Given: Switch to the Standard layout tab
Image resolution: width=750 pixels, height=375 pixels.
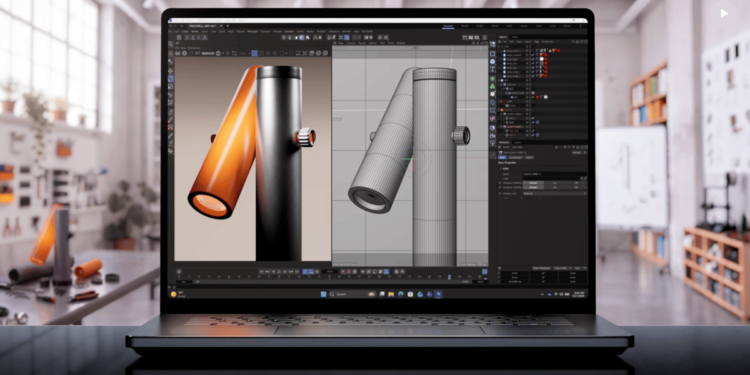Looking at the screenshot, I should [448, 26].
